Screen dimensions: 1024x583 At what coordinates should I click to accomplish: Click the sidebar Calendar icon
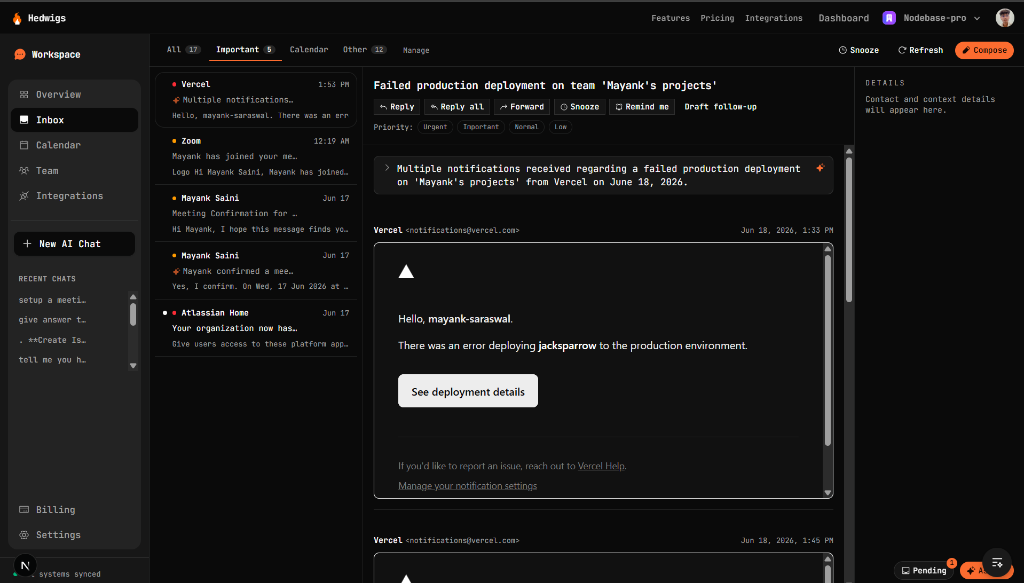pos(24,145)
